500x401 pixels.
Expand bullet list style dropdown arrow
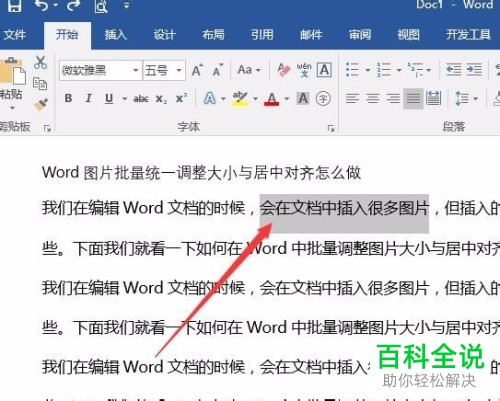368,70
